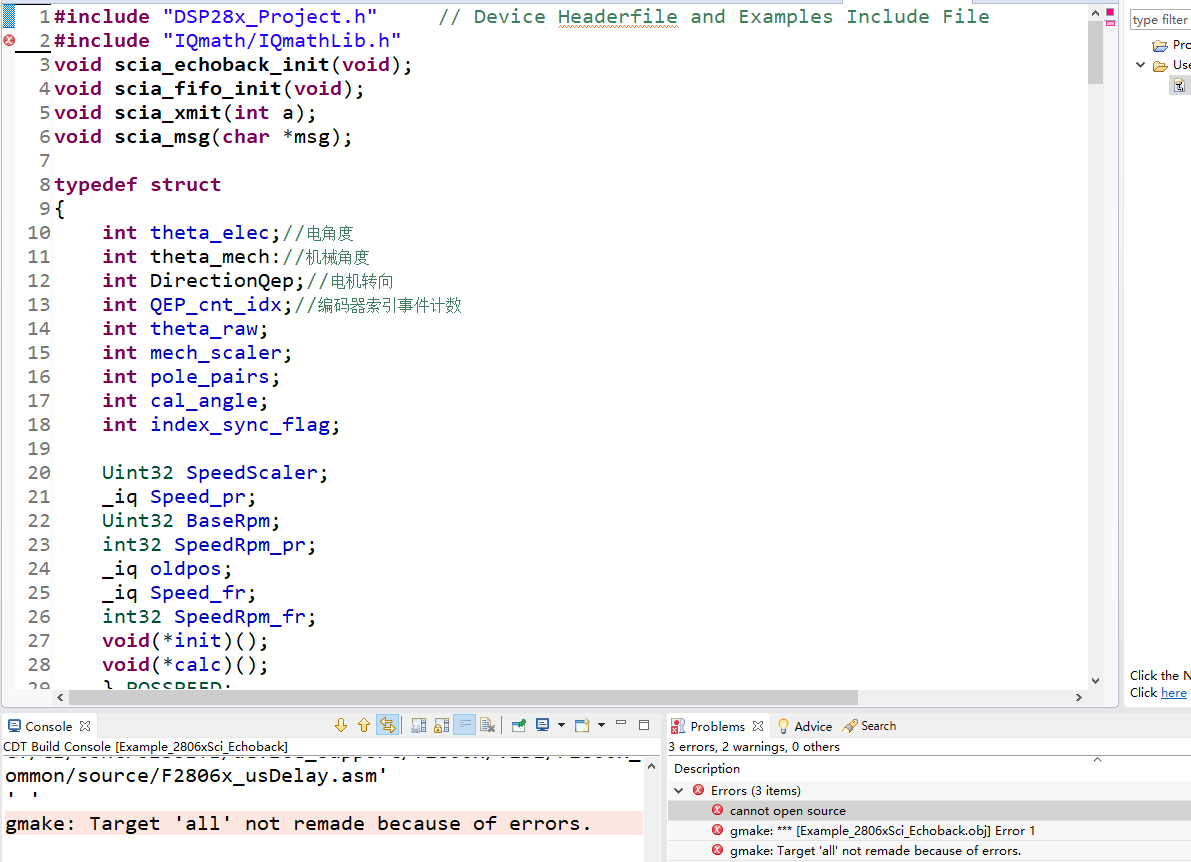Click line number 19 in gutter

coord(39,448)
